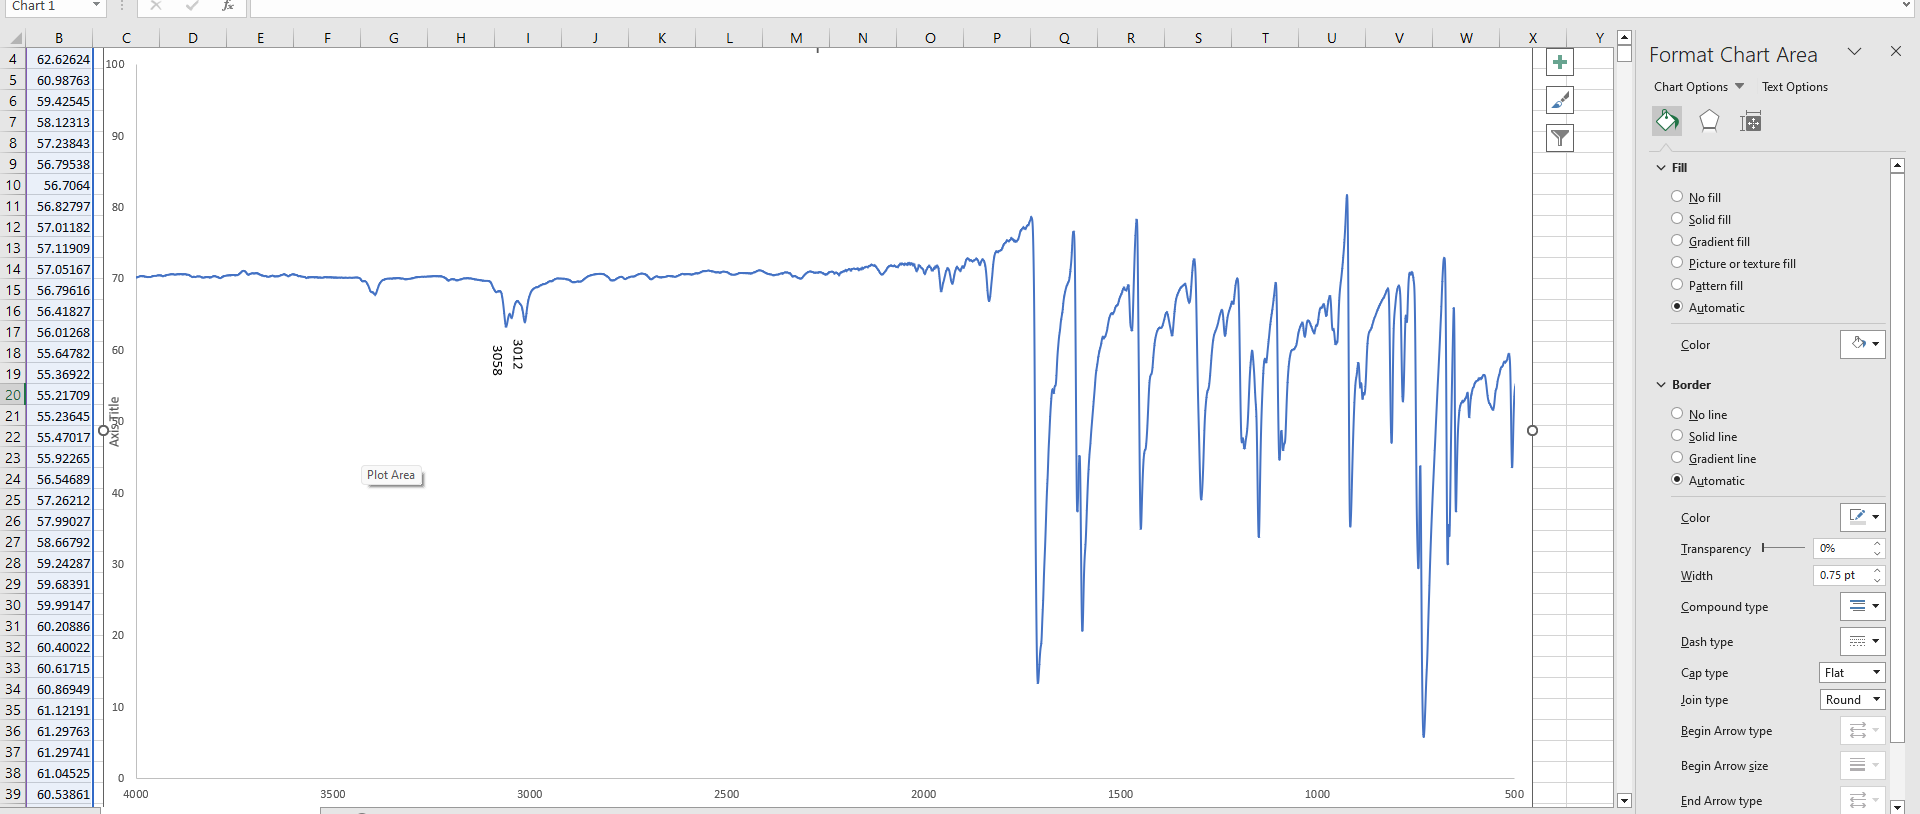The image size is (1920, 814).
Task: Open Chart Options dropdown menu
Action: [1699, 87]
